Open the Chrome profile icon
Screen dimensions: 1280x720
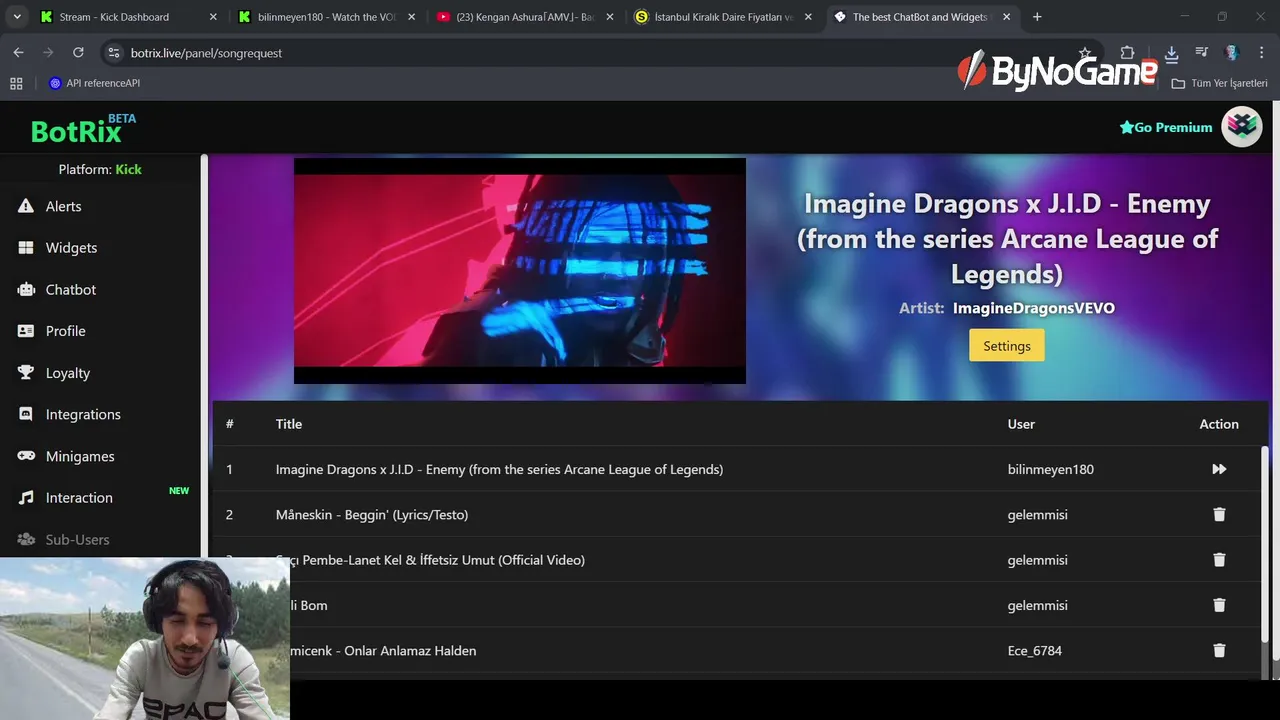tap(1232, 53)
